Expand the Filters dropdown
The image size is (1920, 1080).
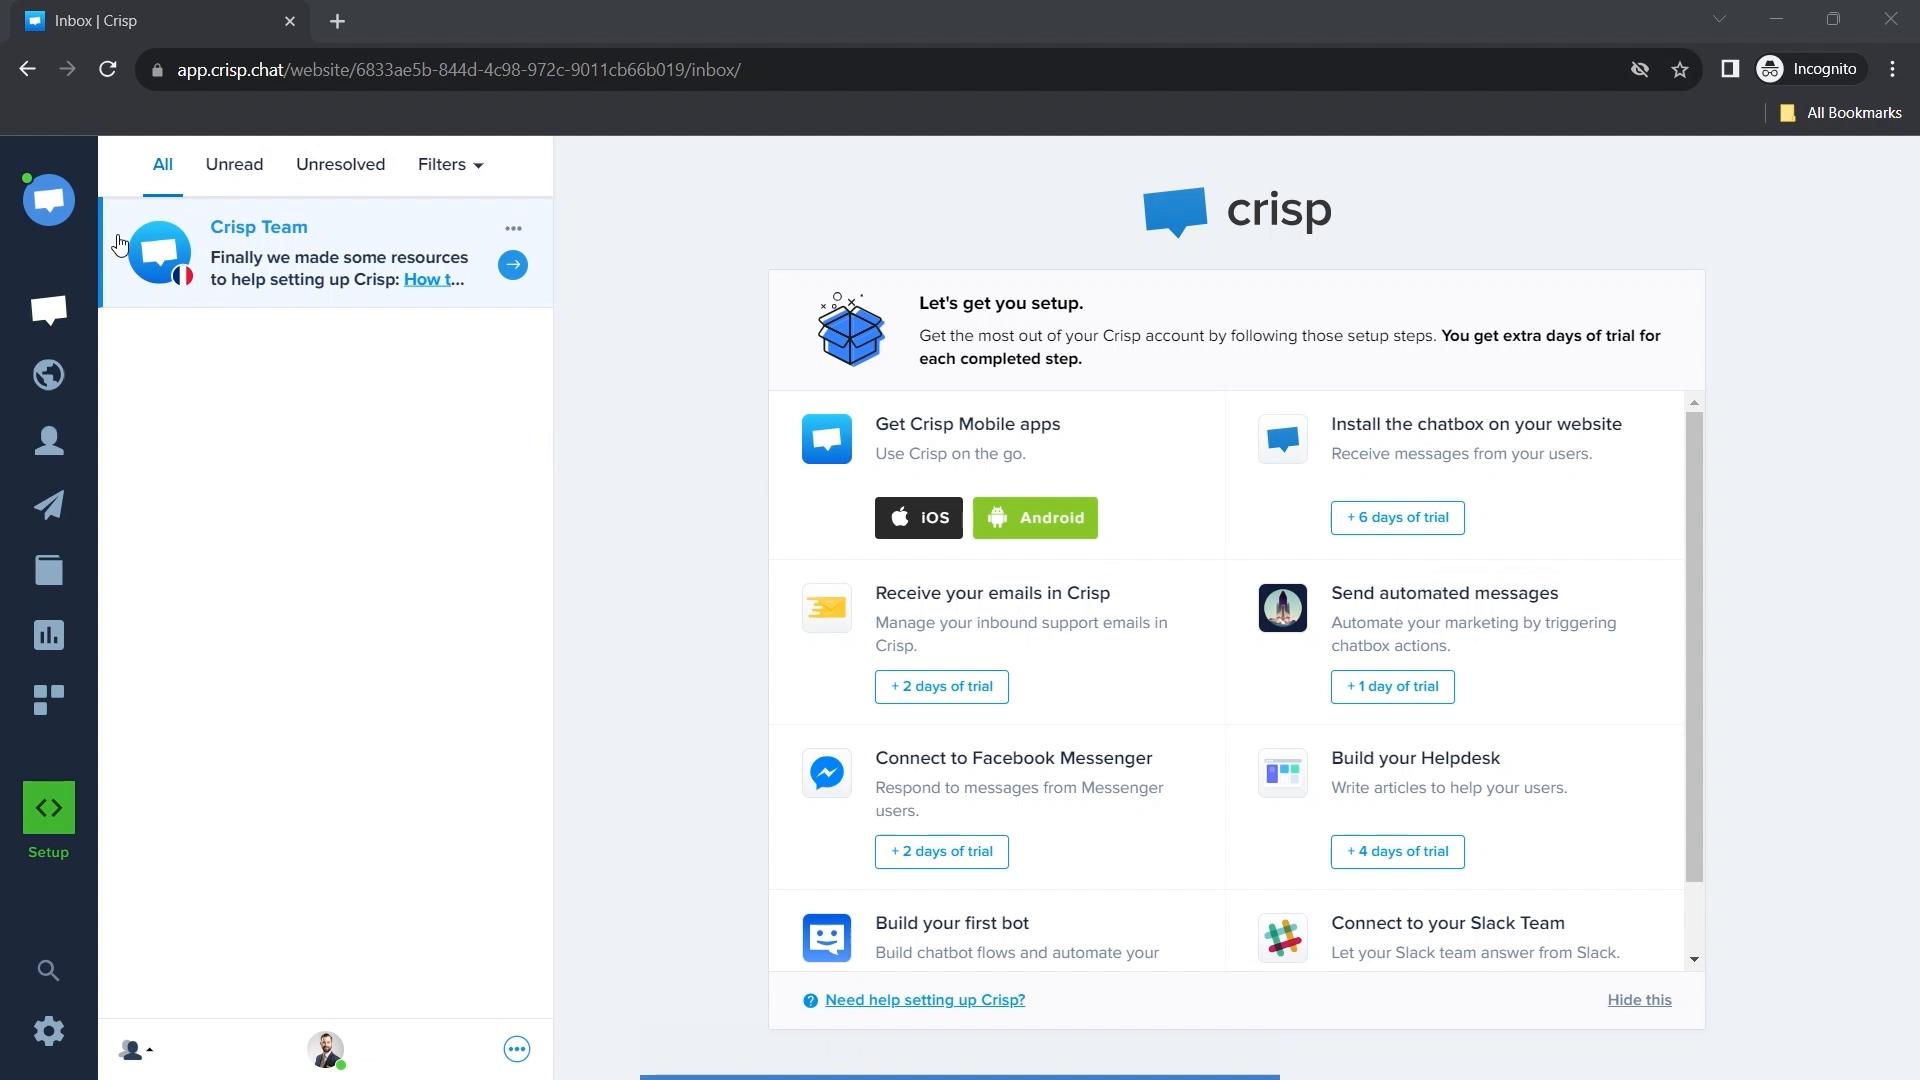(x=450, y=164)
